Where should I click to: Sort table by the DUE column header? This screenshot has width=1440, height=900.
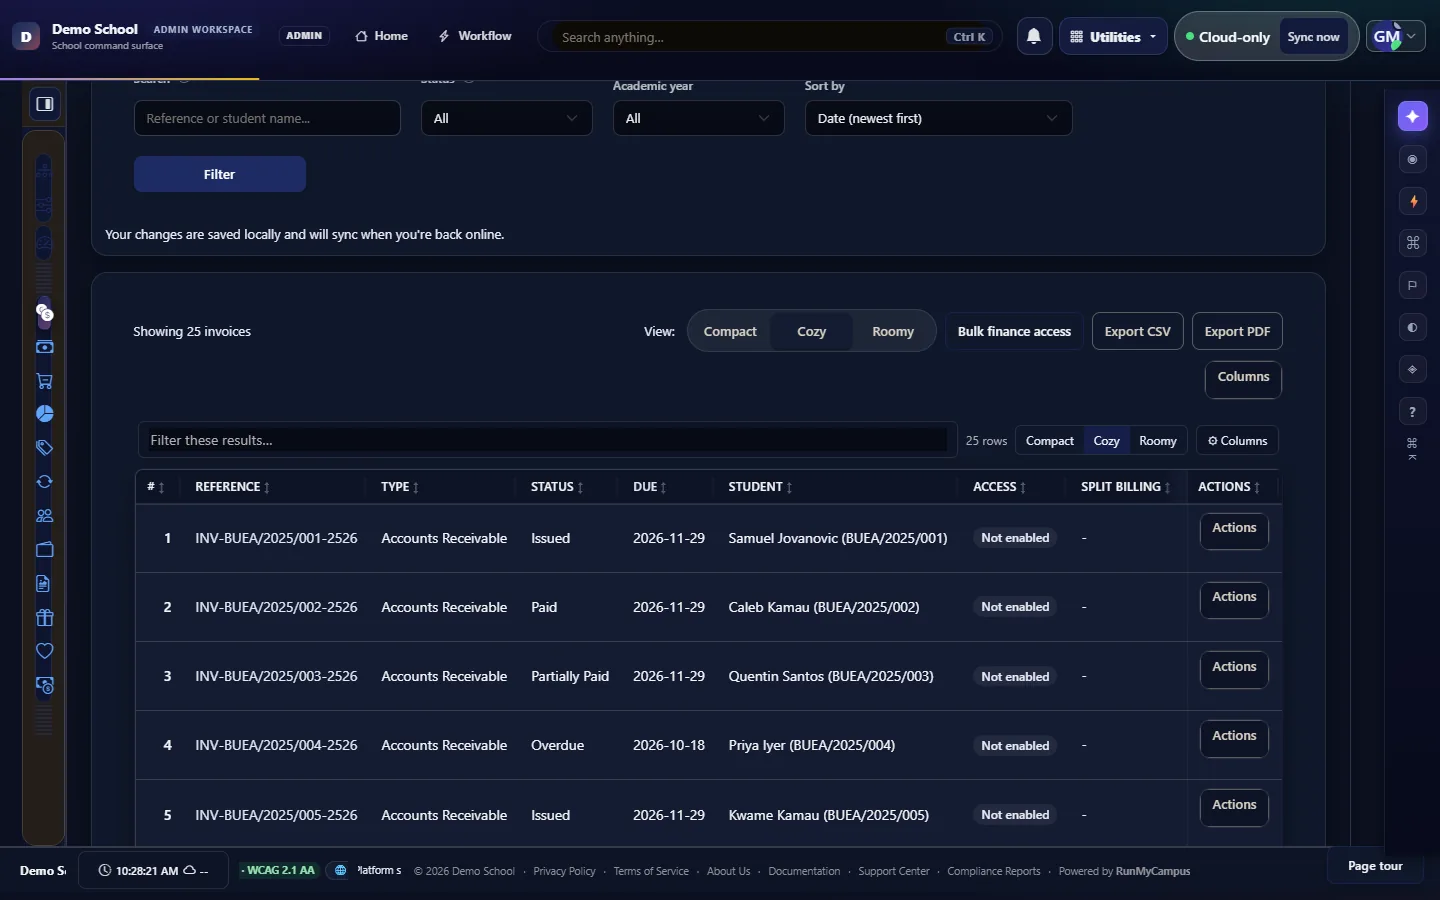(x=650, y=487)
